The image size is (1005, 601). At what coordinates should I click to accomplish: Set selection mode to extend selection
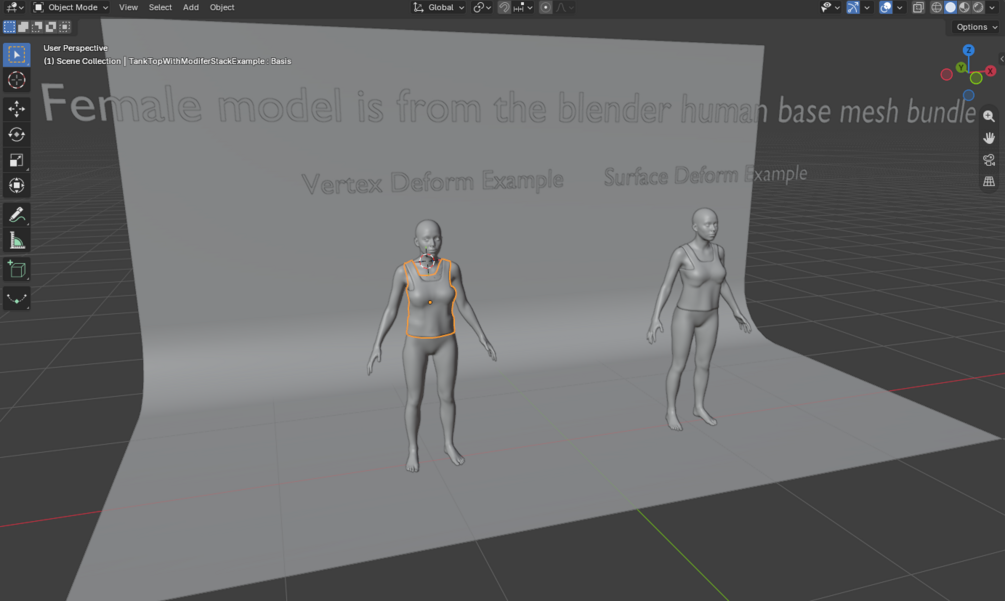pos(23,27)
